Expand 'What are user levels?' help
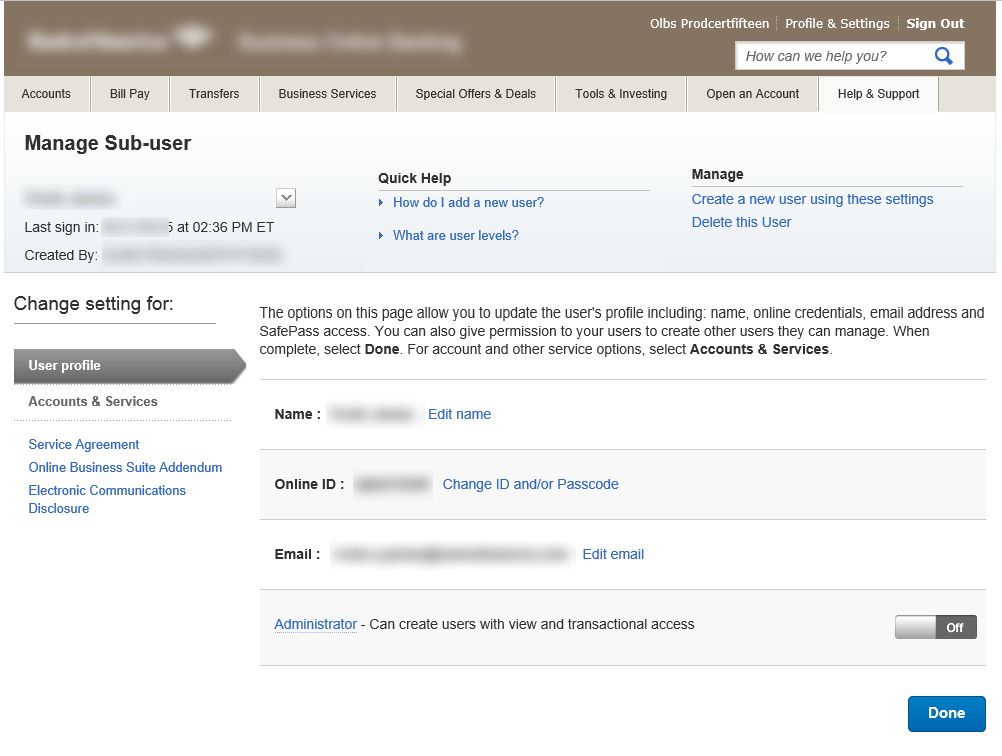Viewport: 1002px width, 756px height. point(456,236)
